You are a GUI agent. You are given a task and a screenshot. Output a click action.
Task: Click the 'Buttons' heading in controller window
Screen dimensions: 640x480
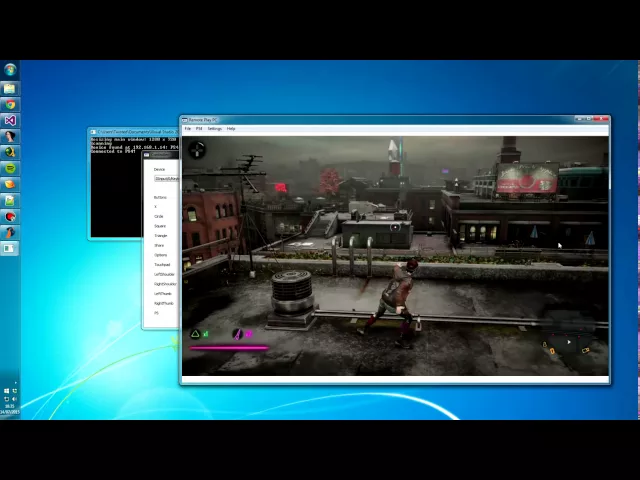[x=160, y=198]
